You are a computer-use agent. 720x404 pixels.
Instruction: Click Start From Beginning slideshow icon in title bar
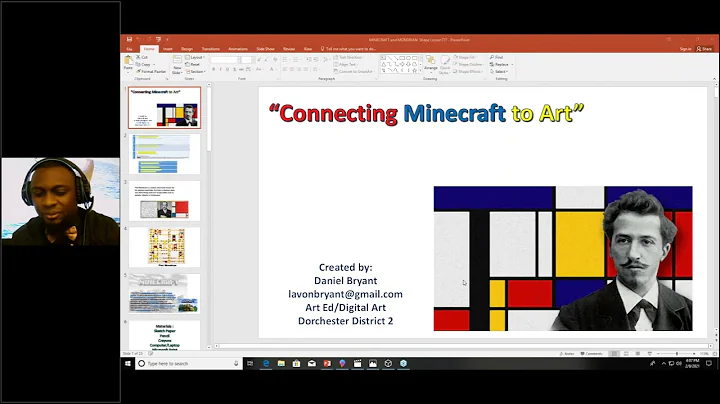[158, 39]
